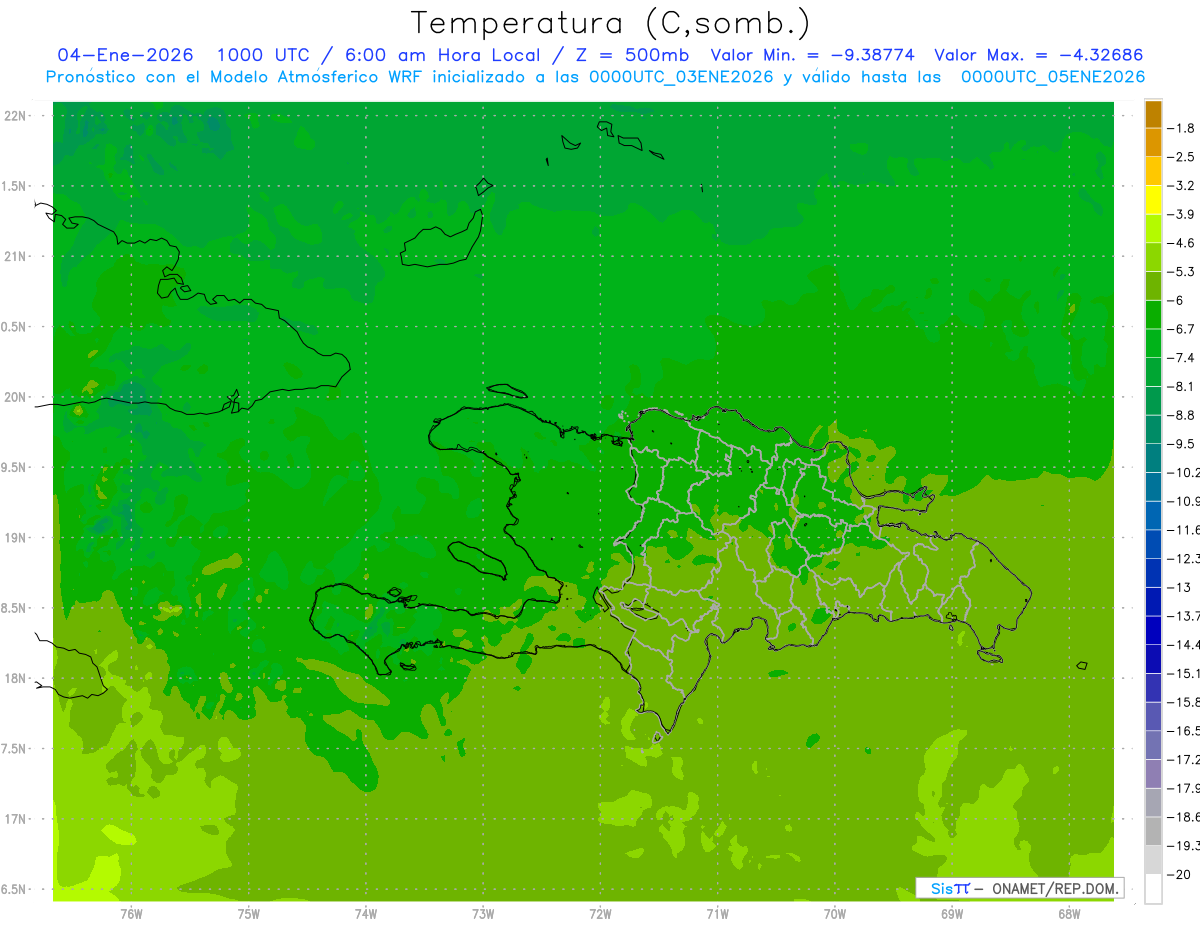1200x927 pixels.
Task: Pick the swatch between -8.1 and -8.8
Action: 1153,401
